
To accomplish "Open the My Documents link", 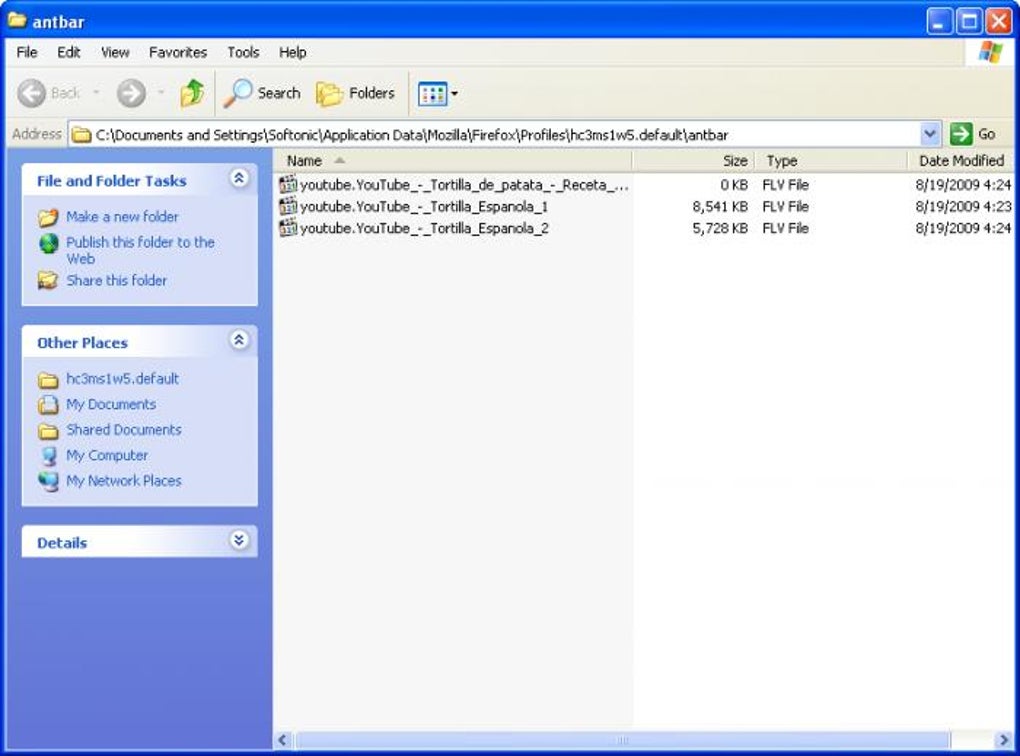I will pyautogui.click(x=111, y=404).
